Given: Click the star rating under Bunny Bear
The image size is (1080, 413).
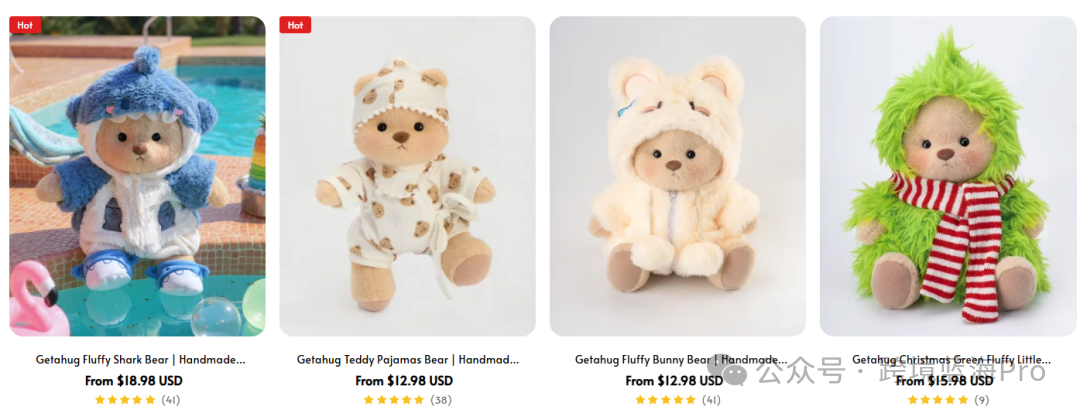Looking at the screenshot, I should tap(665, 399).
